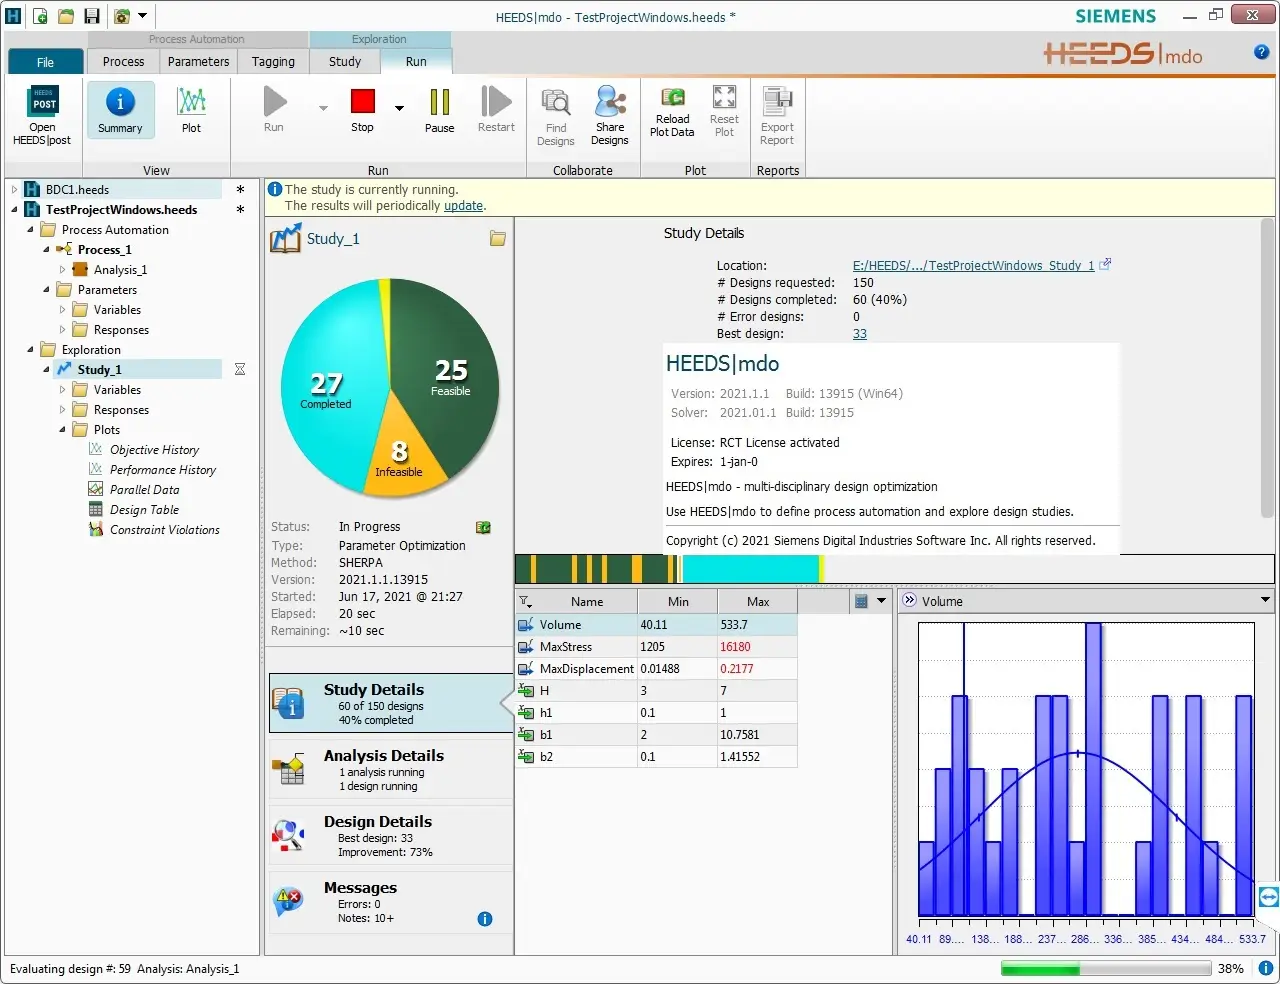This screenshot has height=984, width=1280.
Task: Select the Run tab
Action: coord(416,62)
